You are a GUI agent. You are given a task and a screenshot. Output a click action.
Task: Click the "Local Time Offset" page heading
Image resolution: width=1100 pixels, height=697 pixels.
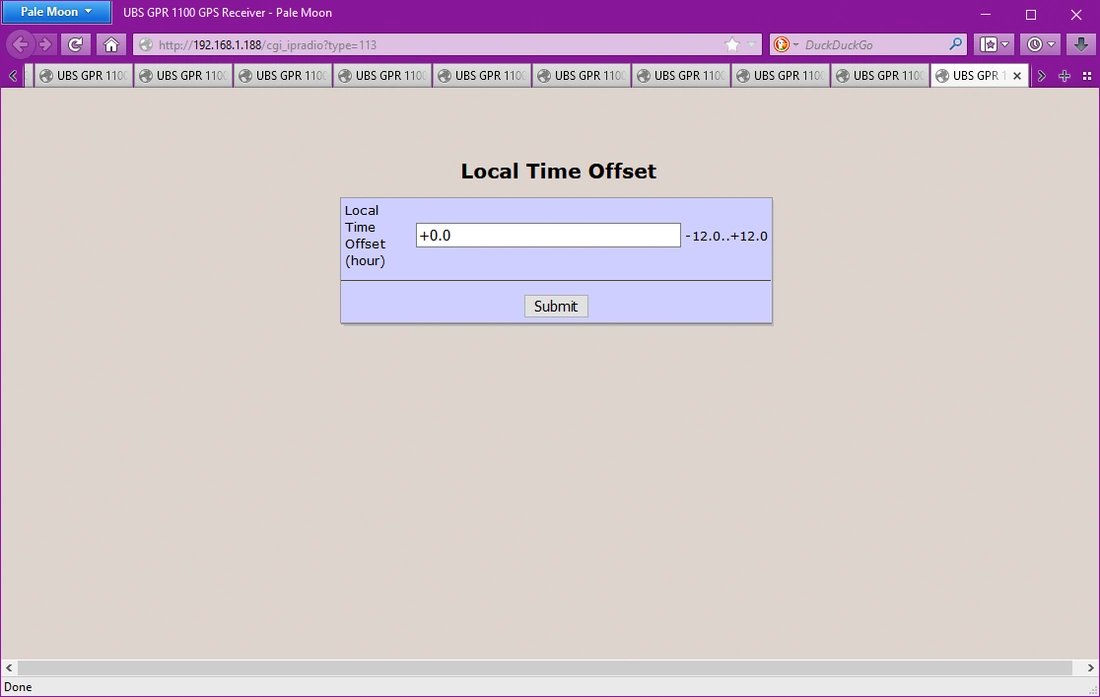pyautogui.click(x=558, y=171)
